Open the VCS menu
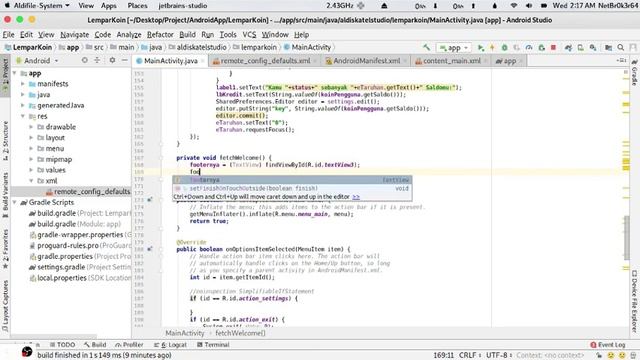The image size is (640, 360). tap(249, 35)
